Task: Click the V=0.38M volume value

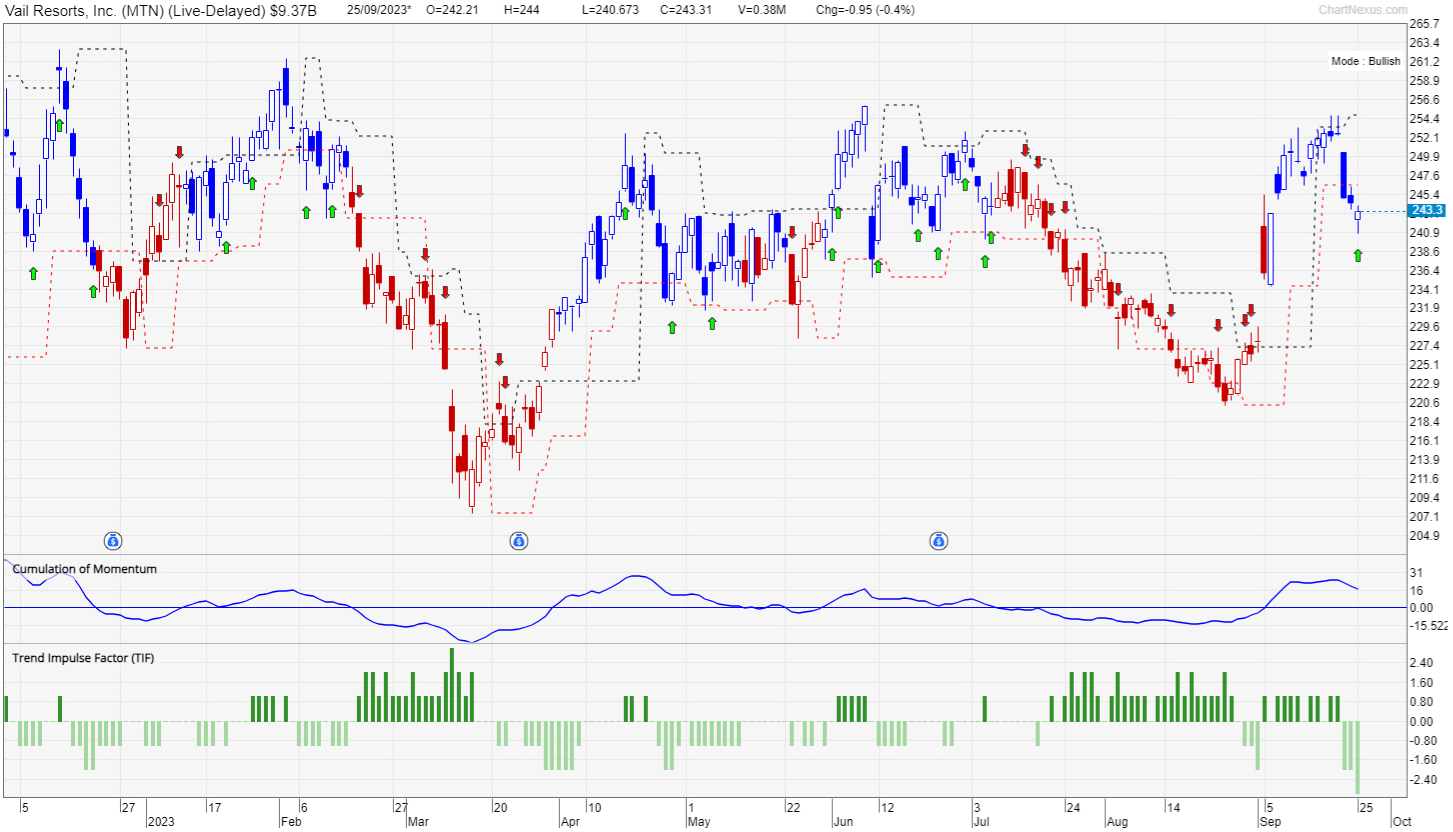Action: (762, 10)
